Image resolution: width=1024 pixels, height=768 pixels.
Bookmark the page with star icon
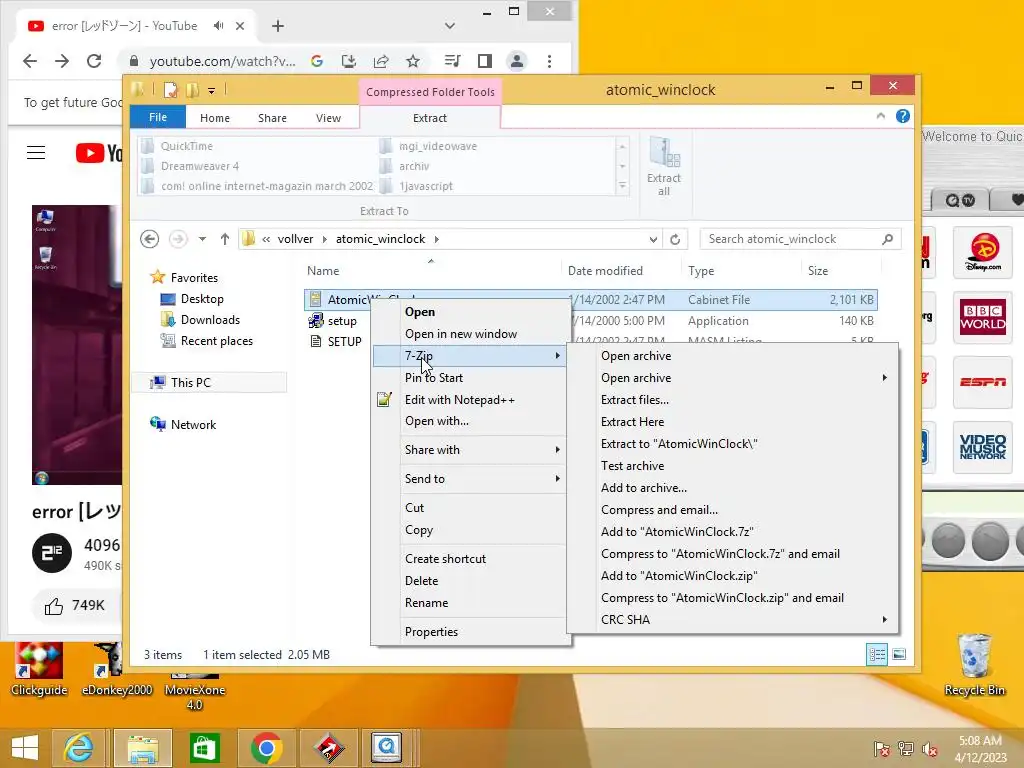pyautogui.click(x=413, y=61)
